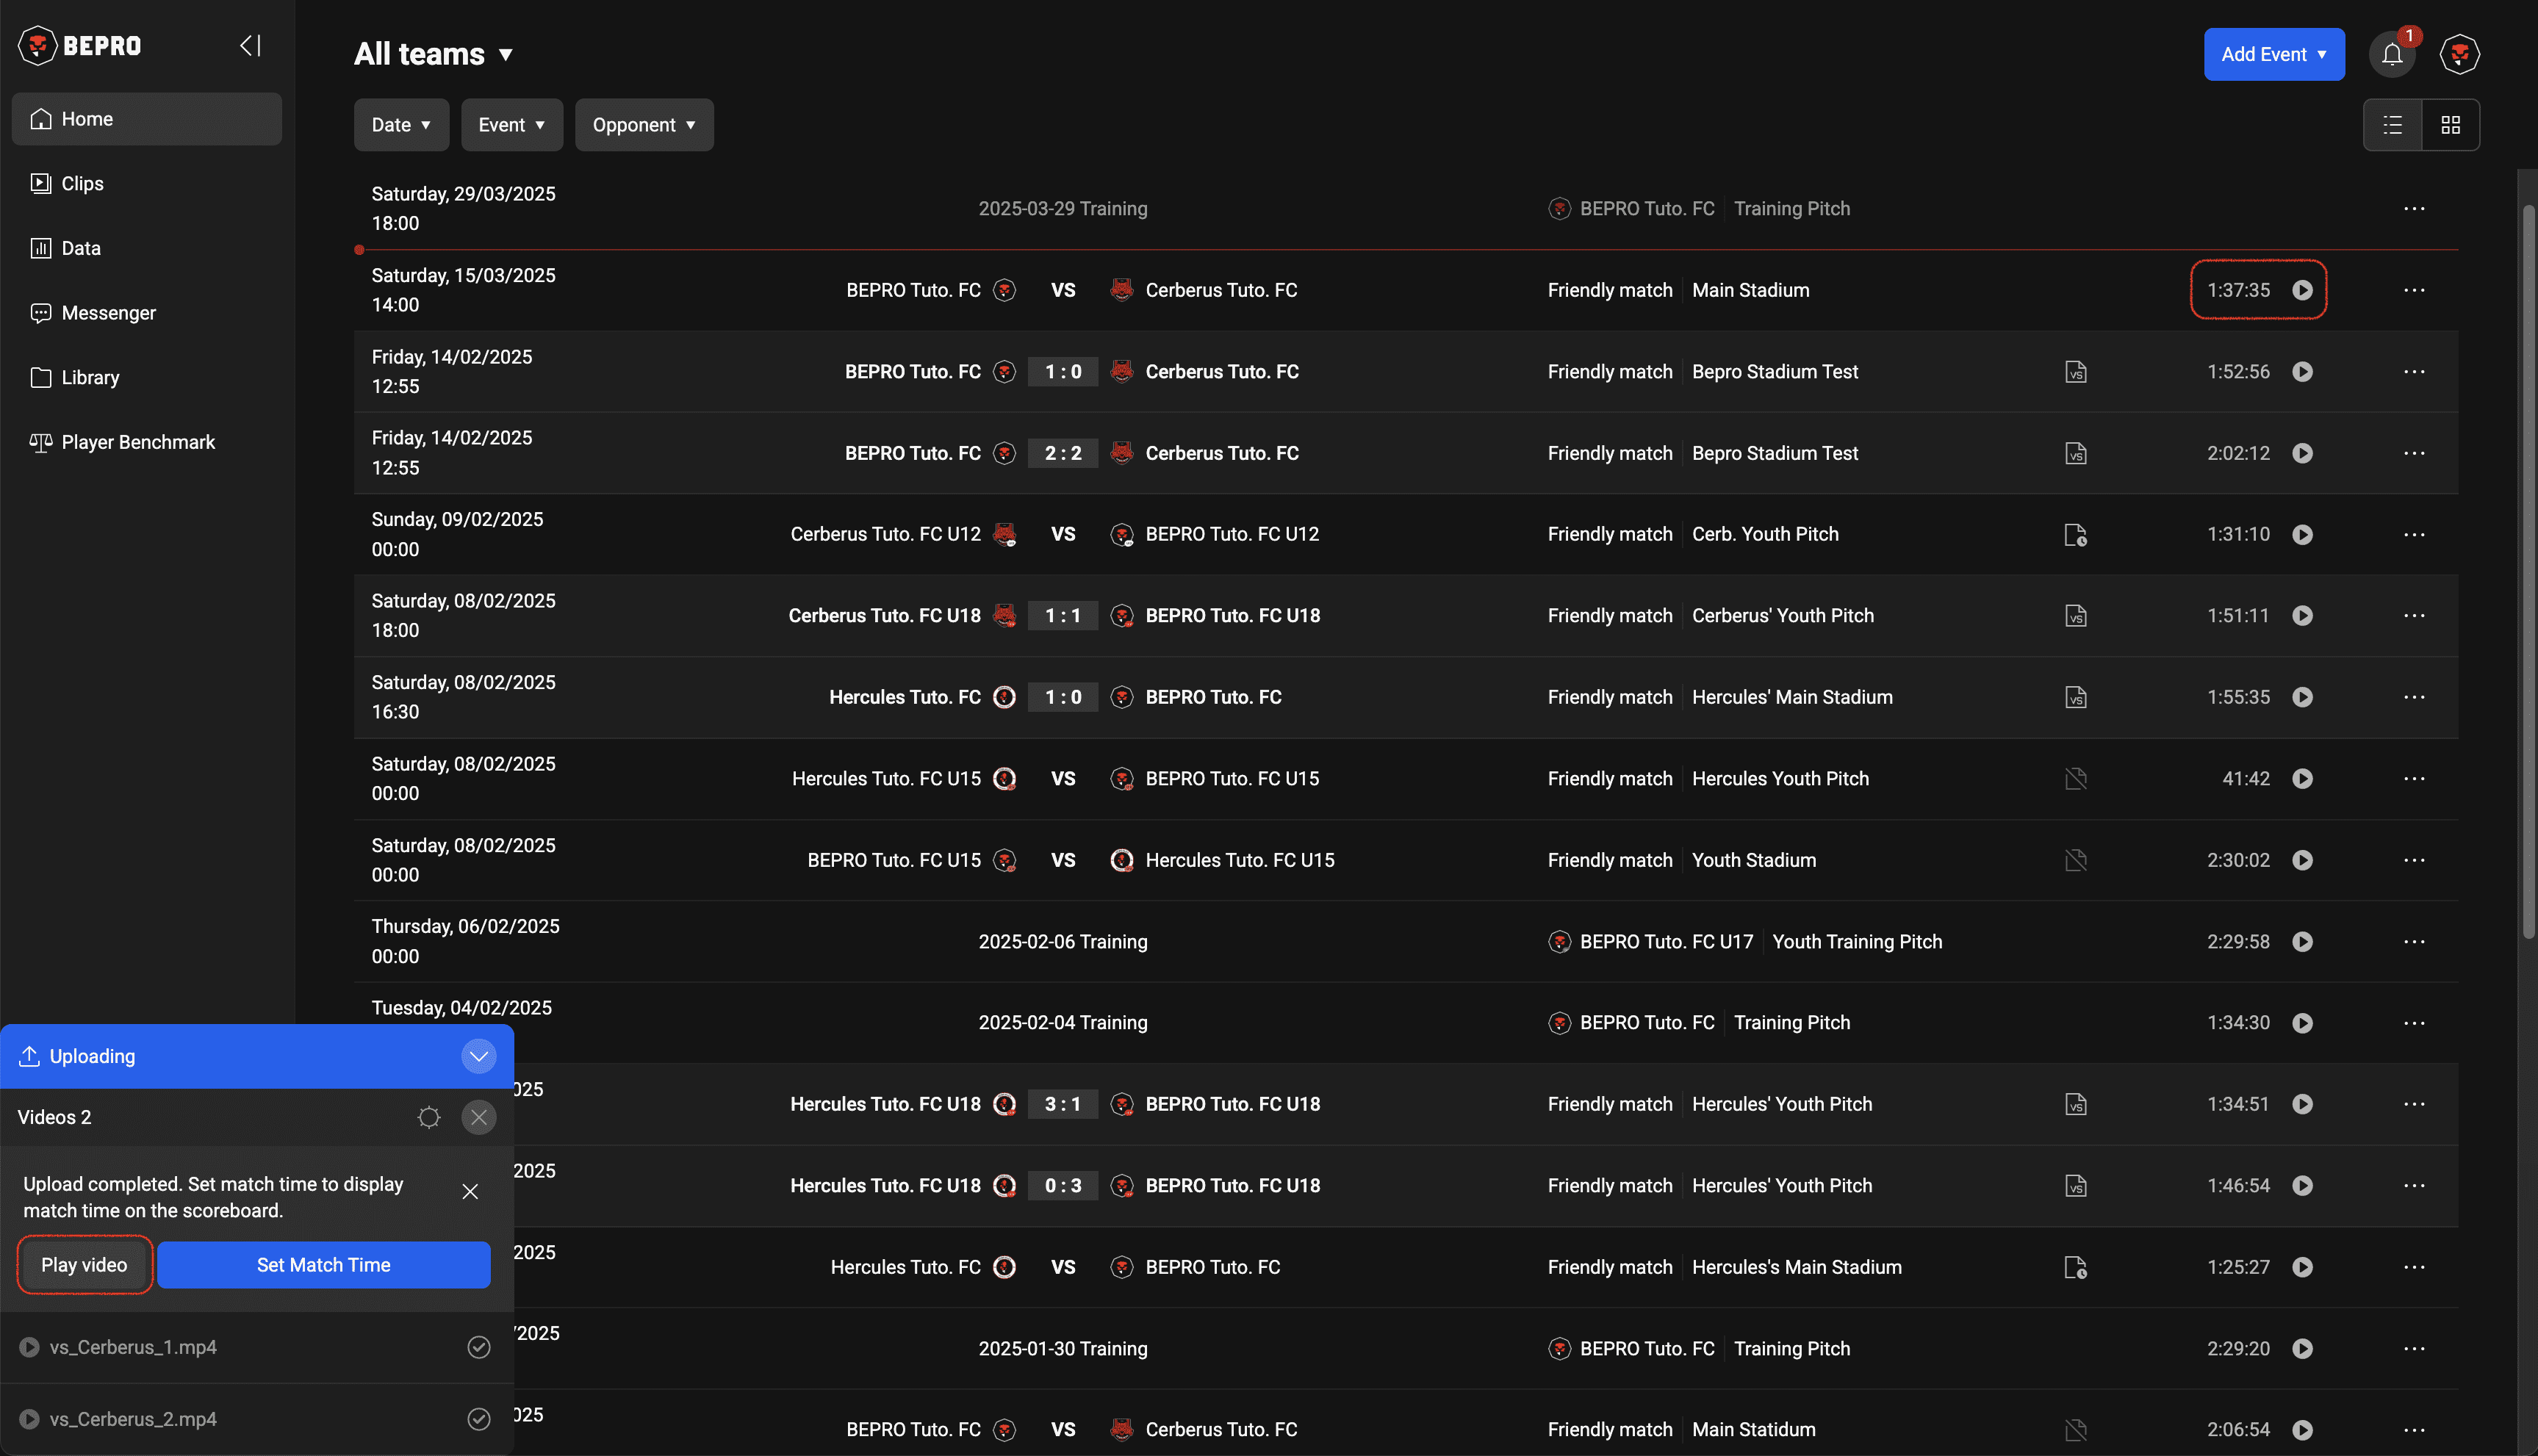Play the 1:37:35 Cerberus match video

2302,290
